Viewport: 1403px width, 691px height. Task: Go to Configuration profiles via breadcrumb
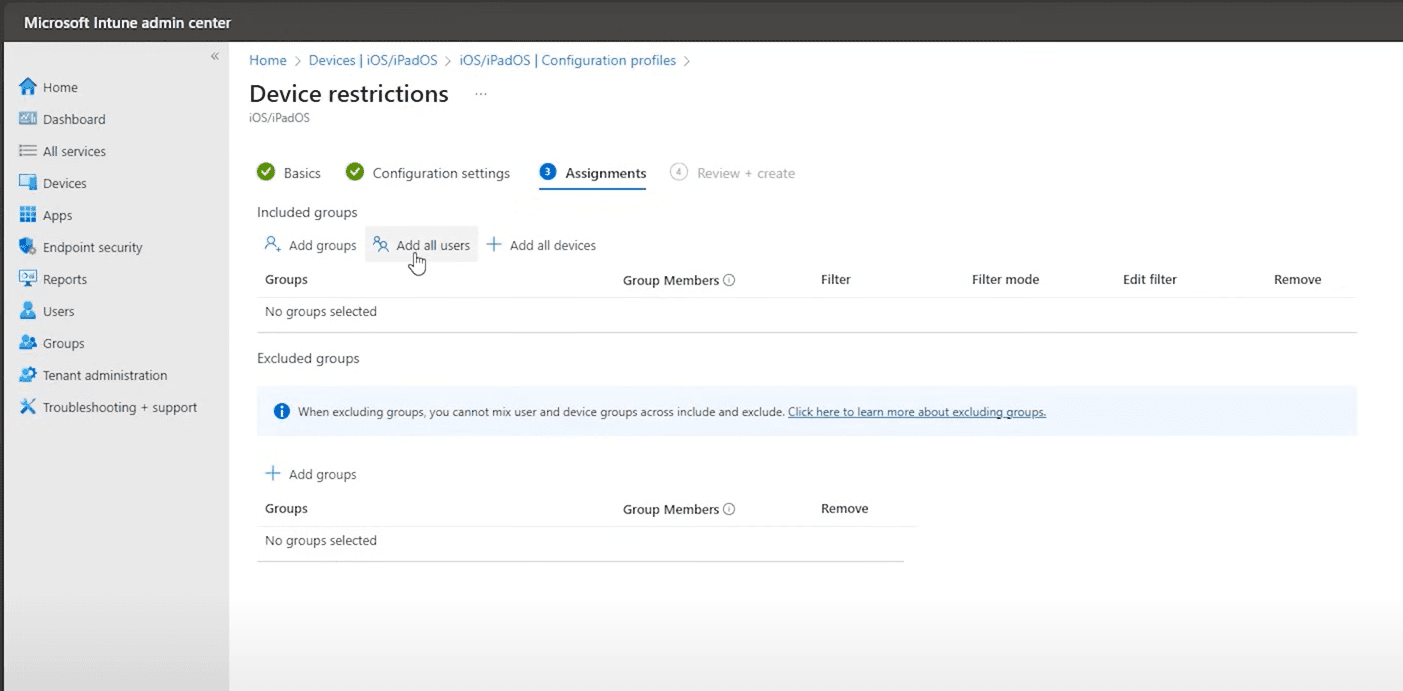point(567,60)
